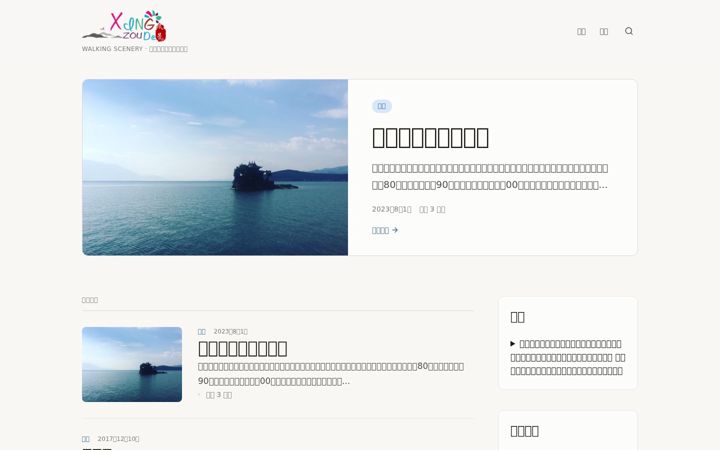This screenshot has width=720, height=450.
Task: Click category link beside the 2017 date
Action: click(x=85, y=439)
